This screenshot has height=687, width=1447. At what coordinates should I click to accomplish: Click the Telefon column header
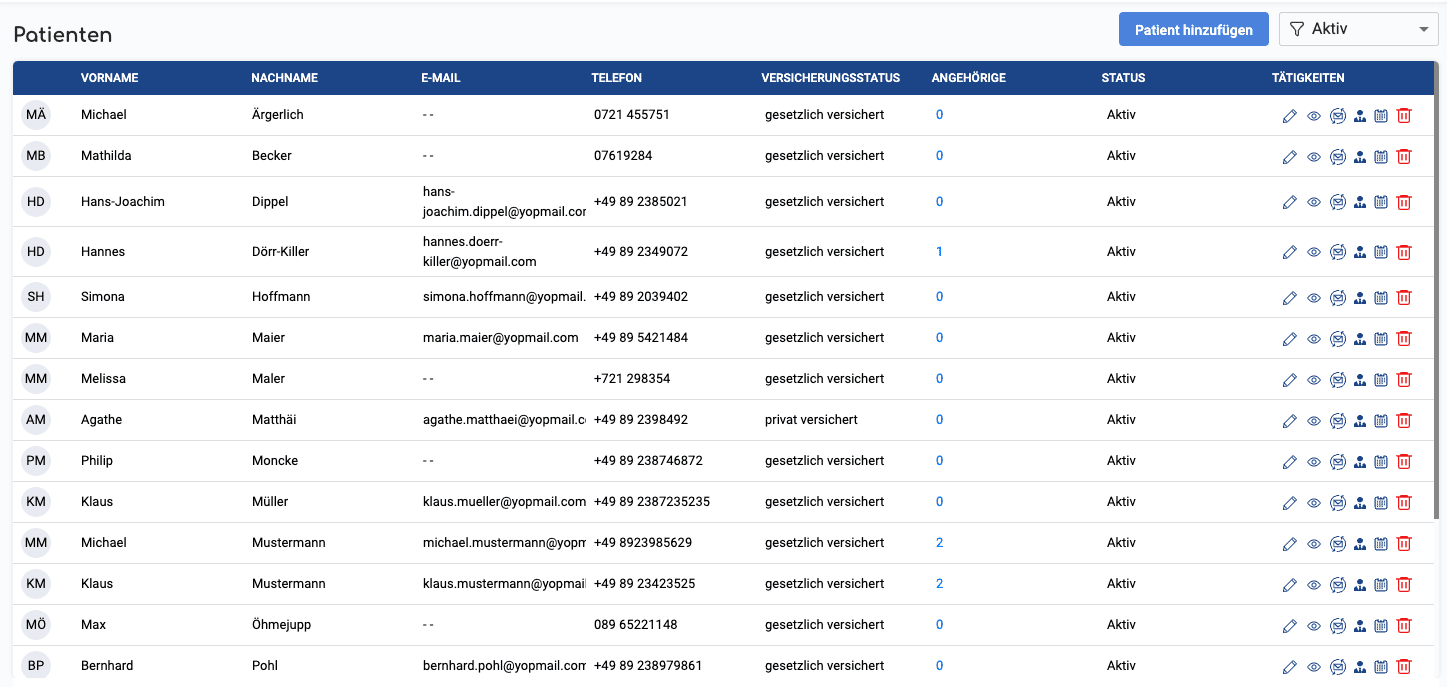[617, 78]
